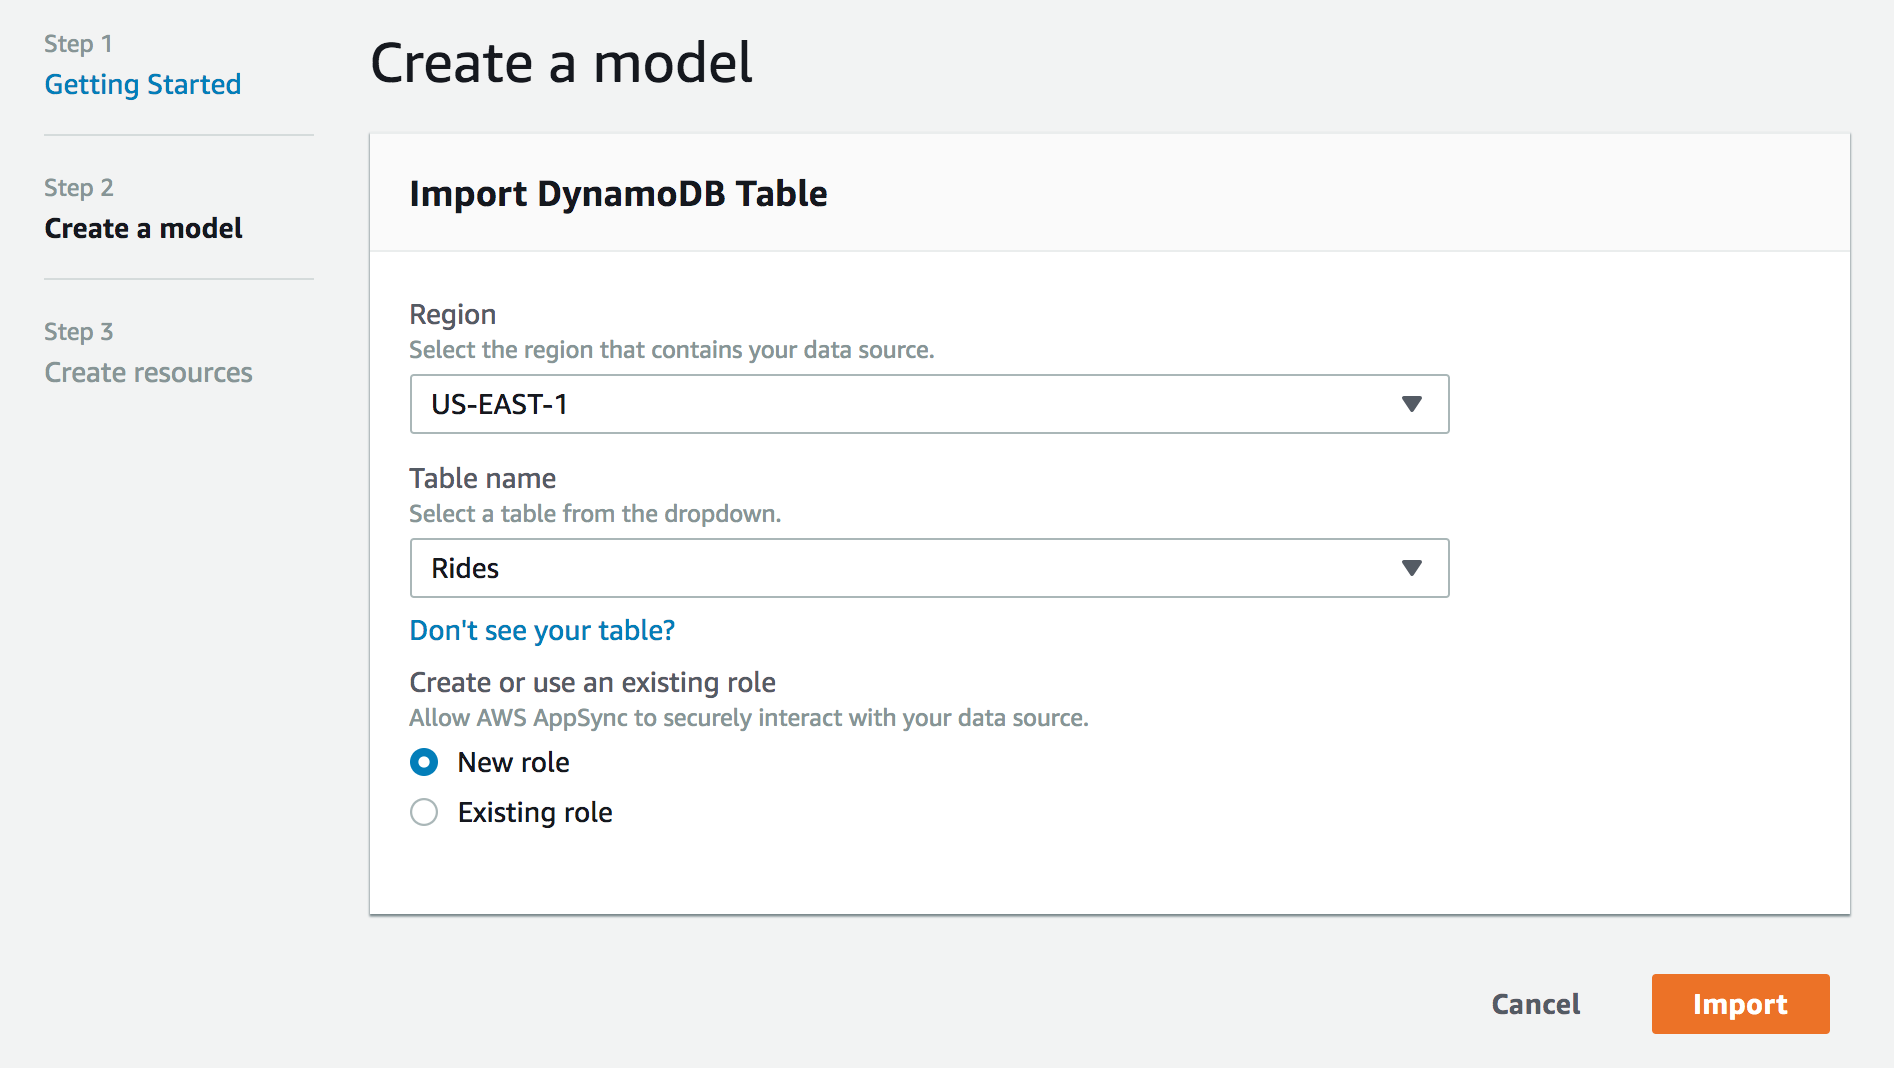1894x1068 pixels.
Task: Select 'Create resources' step in sidebar
Action: [x=149, y=372]
